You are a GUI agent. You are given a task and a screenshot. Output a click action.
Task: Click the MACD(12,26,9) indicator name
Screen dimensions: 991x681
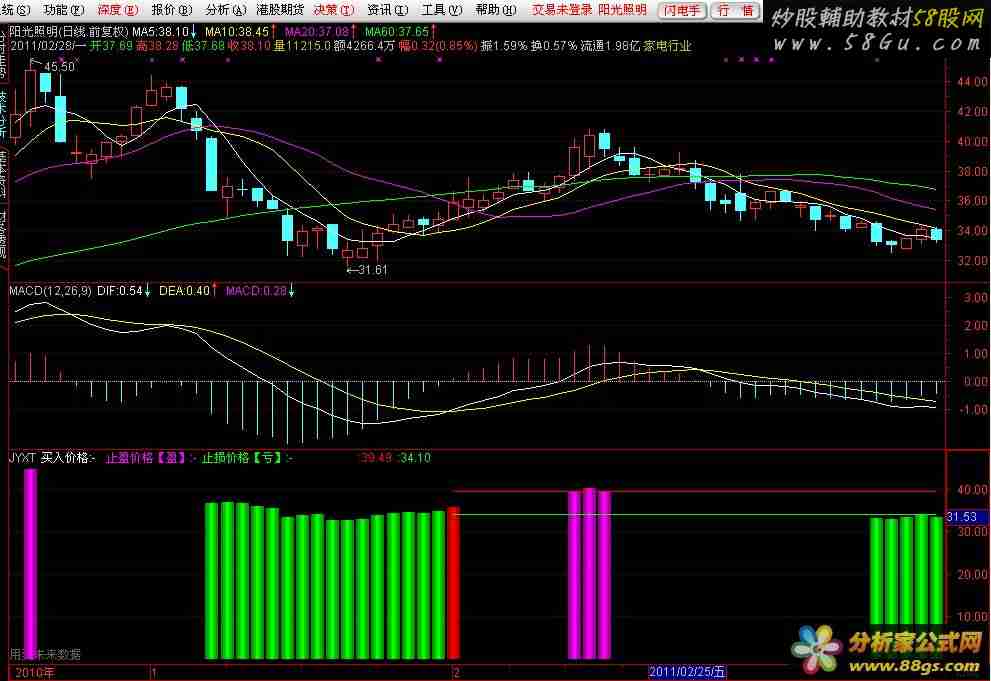point(50,291)
